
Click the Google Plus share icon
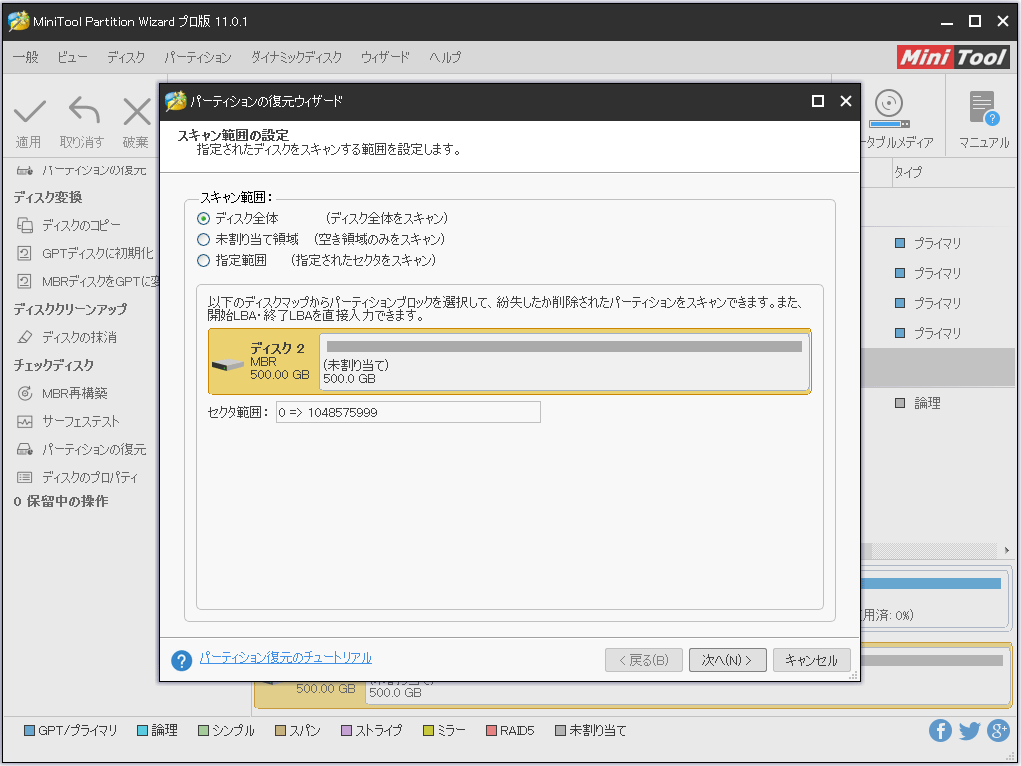[x=998, y=731]
